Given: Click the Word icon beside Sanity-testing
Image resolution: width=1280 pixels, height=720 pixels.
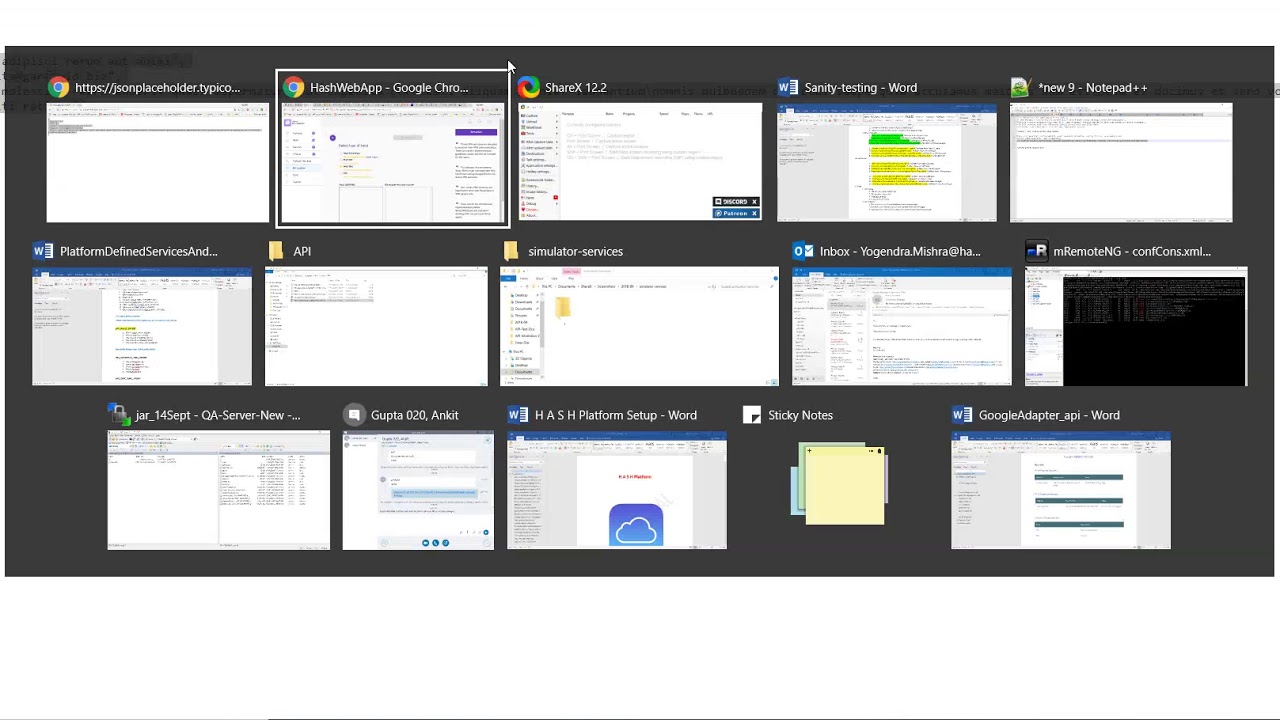Looking at the screenshot, I should (788, 88).
